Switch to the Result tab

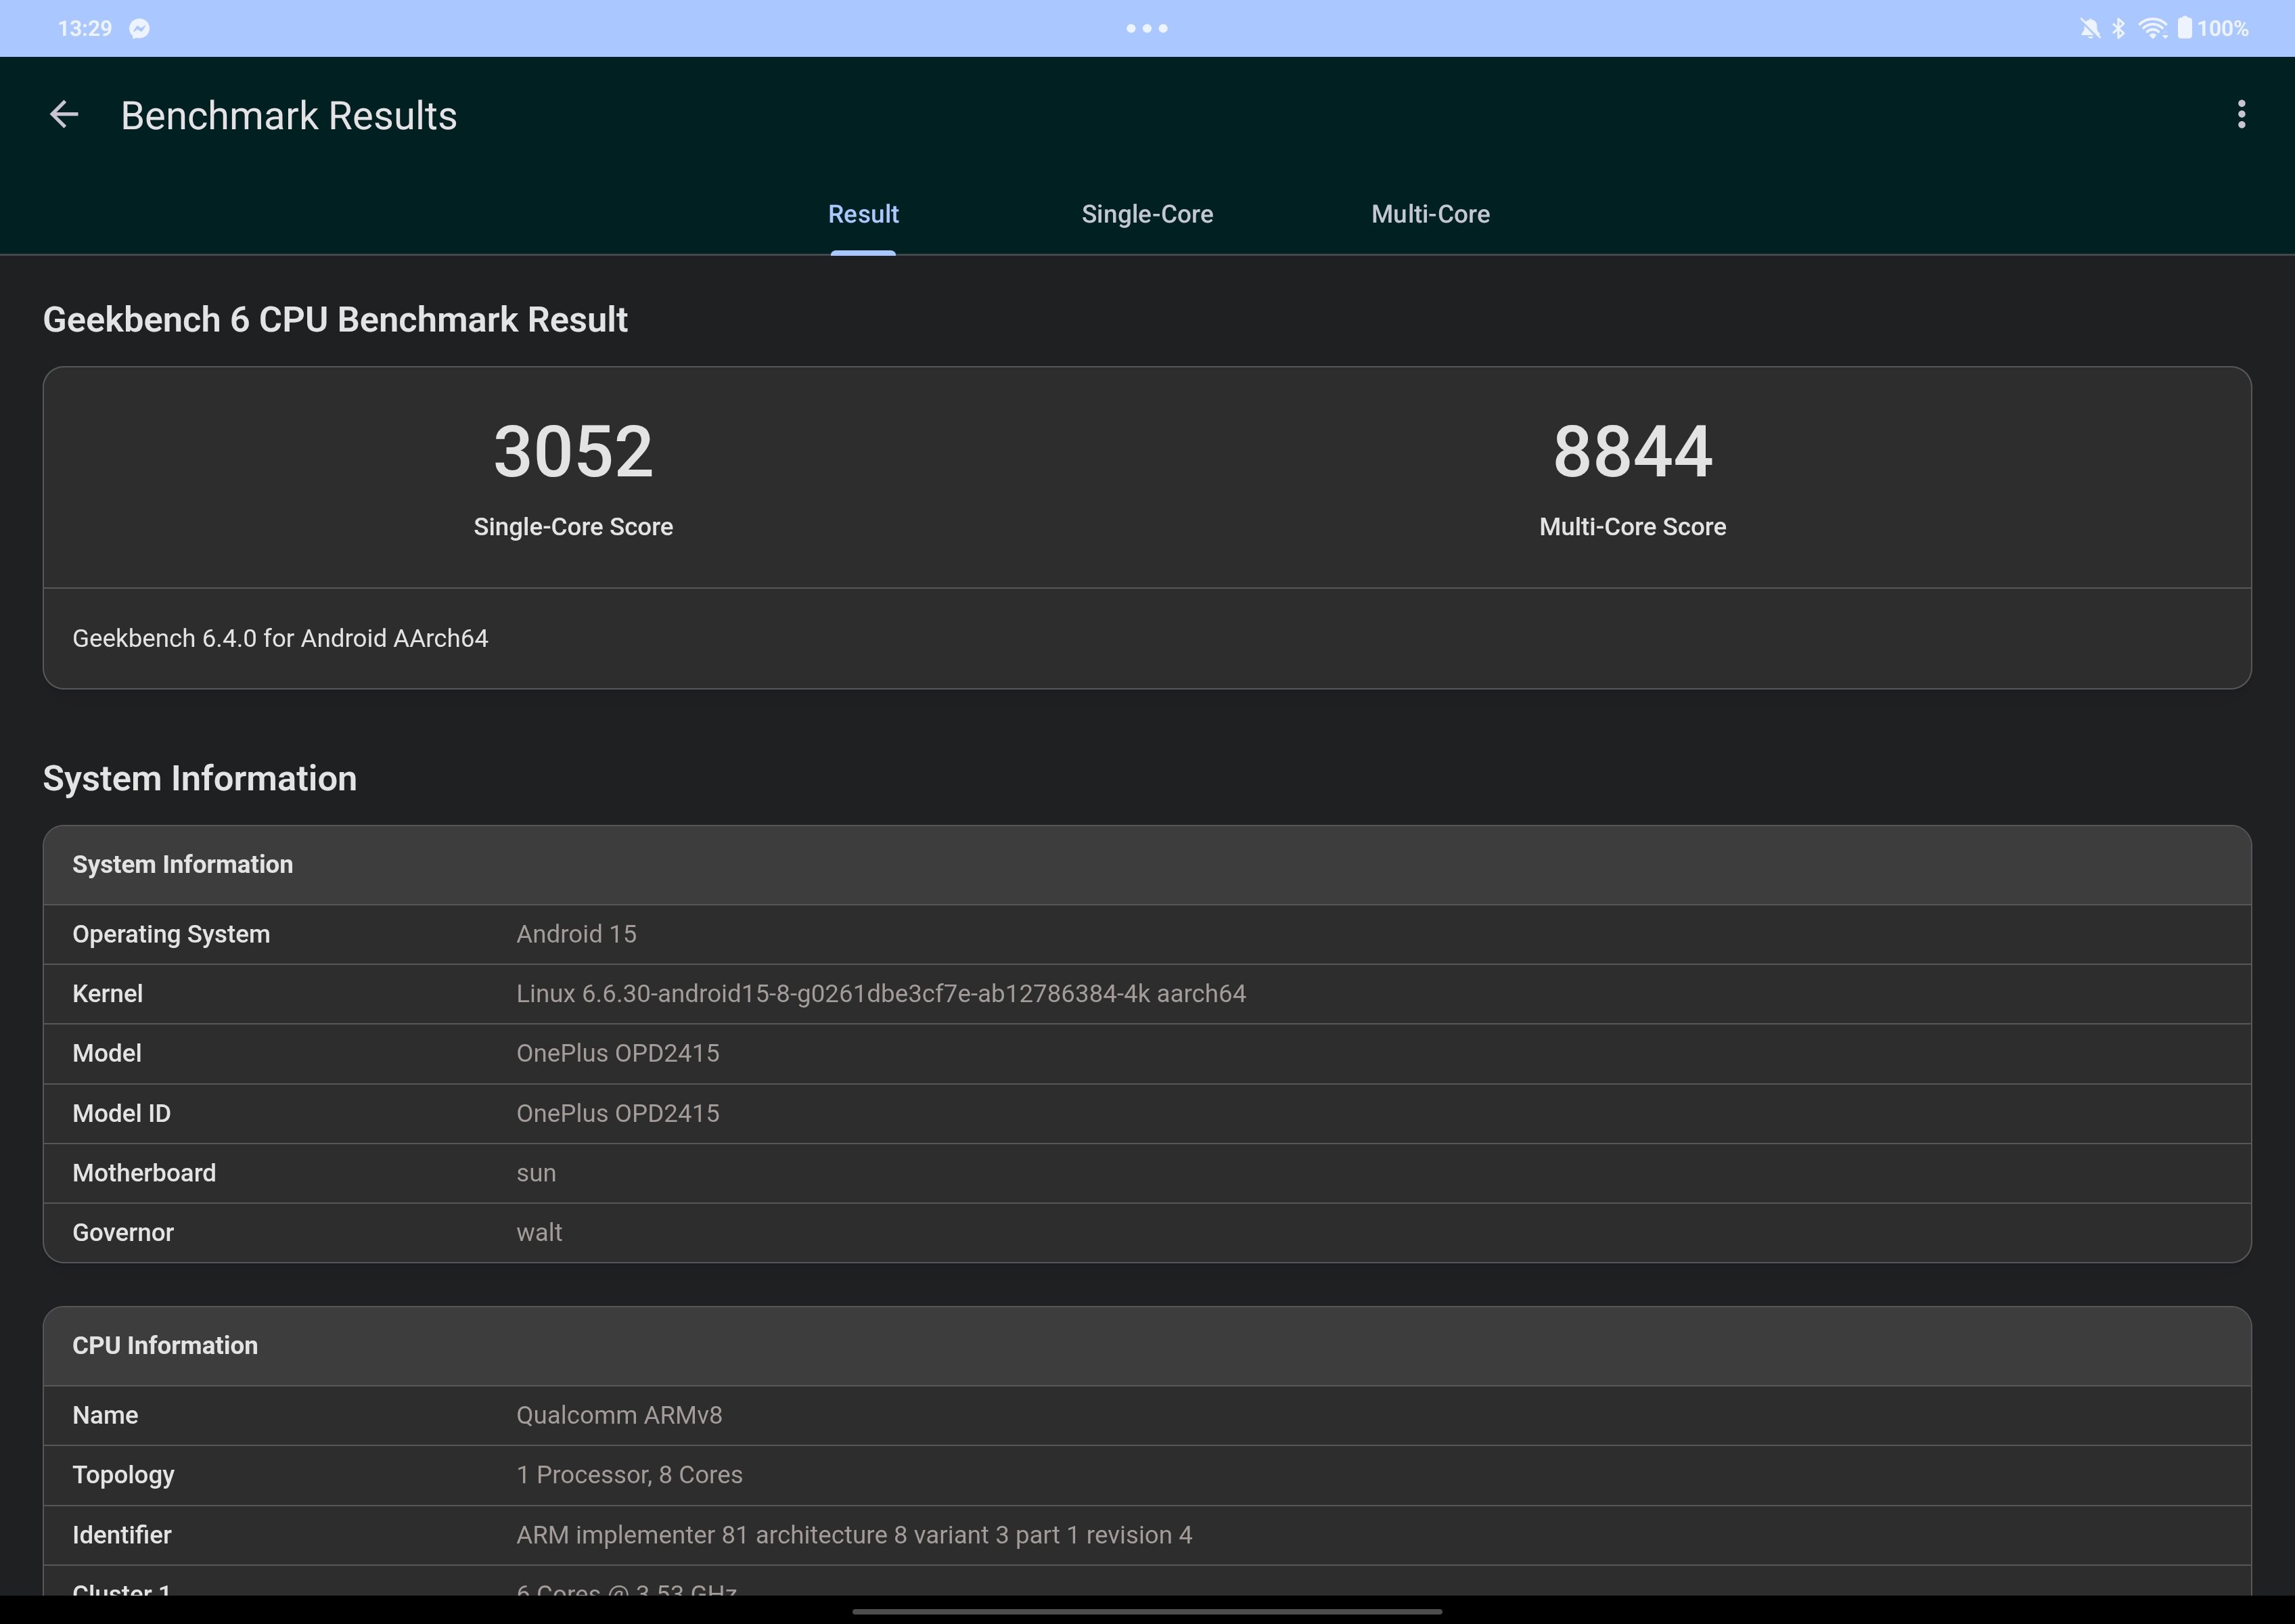863,214
